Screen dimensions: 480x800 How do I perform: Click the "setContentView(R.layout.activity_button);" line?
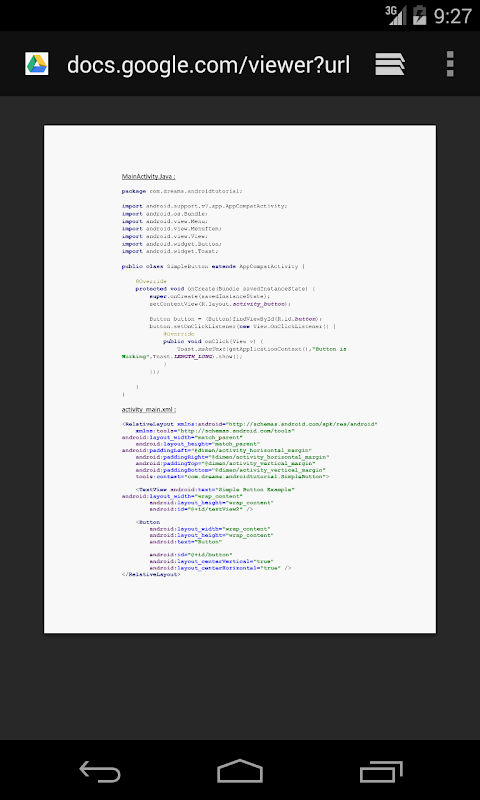tap(220, 304)
